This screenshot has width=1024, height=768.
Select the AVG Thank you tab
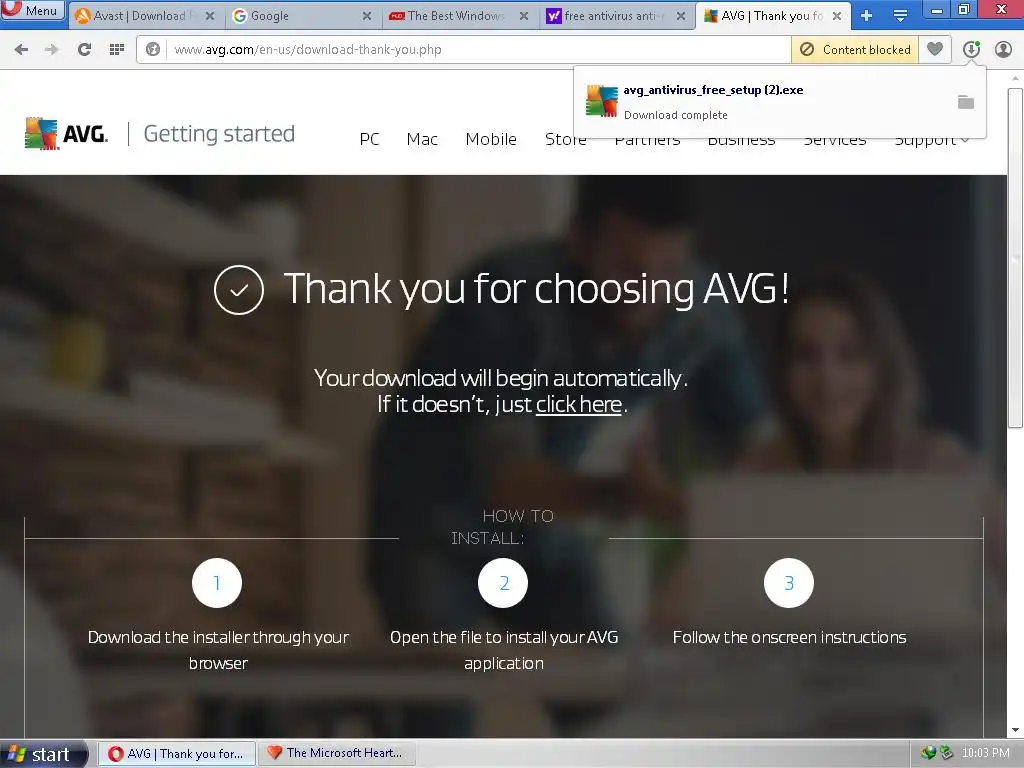coord(773,16)
